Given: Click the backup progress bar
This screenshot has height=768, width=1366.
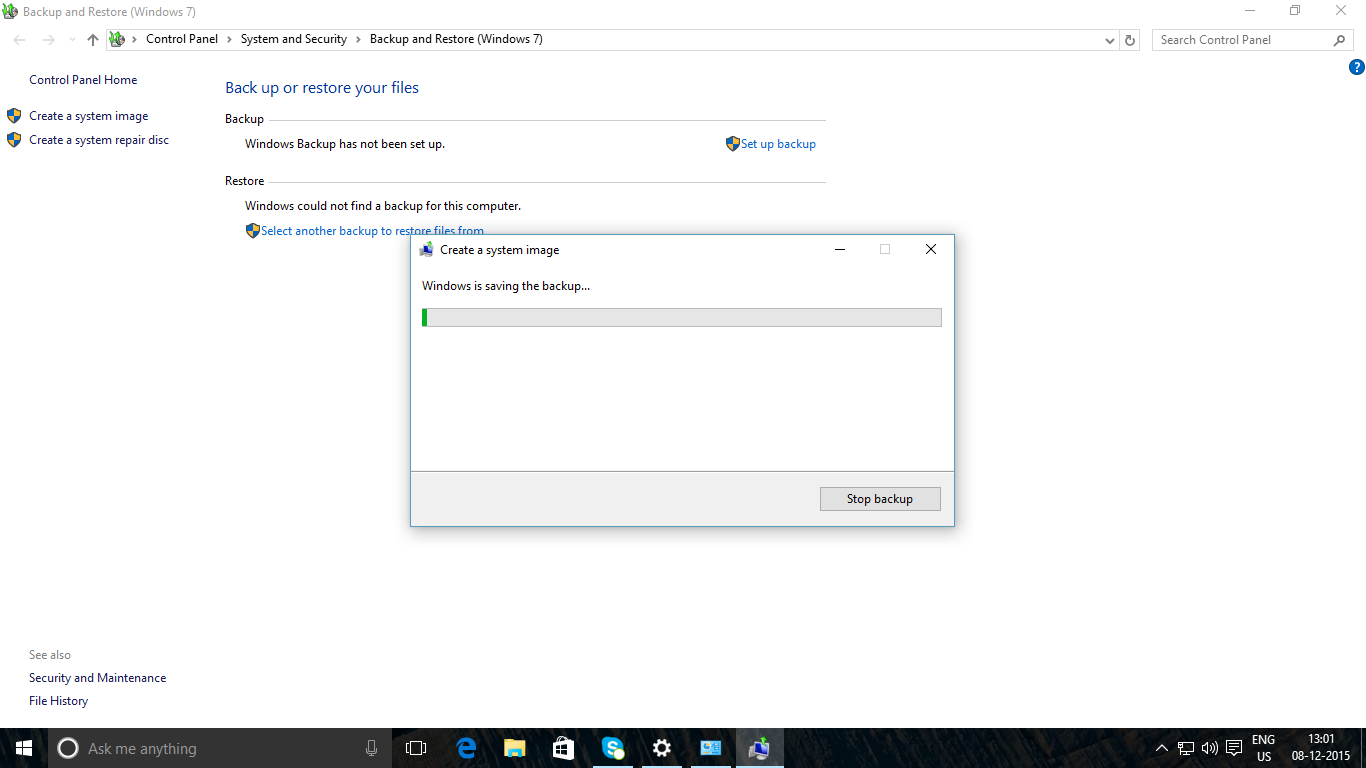Looking at the screenshot, I should pos(682,318).
